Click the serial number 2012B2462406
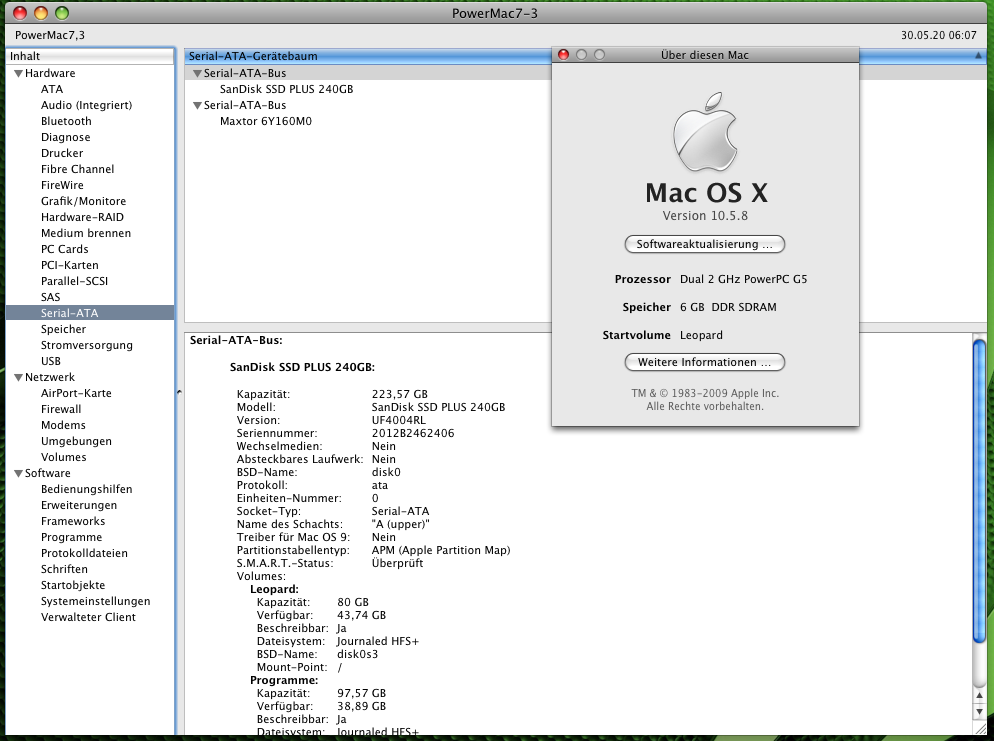 [x=413, y=434]
